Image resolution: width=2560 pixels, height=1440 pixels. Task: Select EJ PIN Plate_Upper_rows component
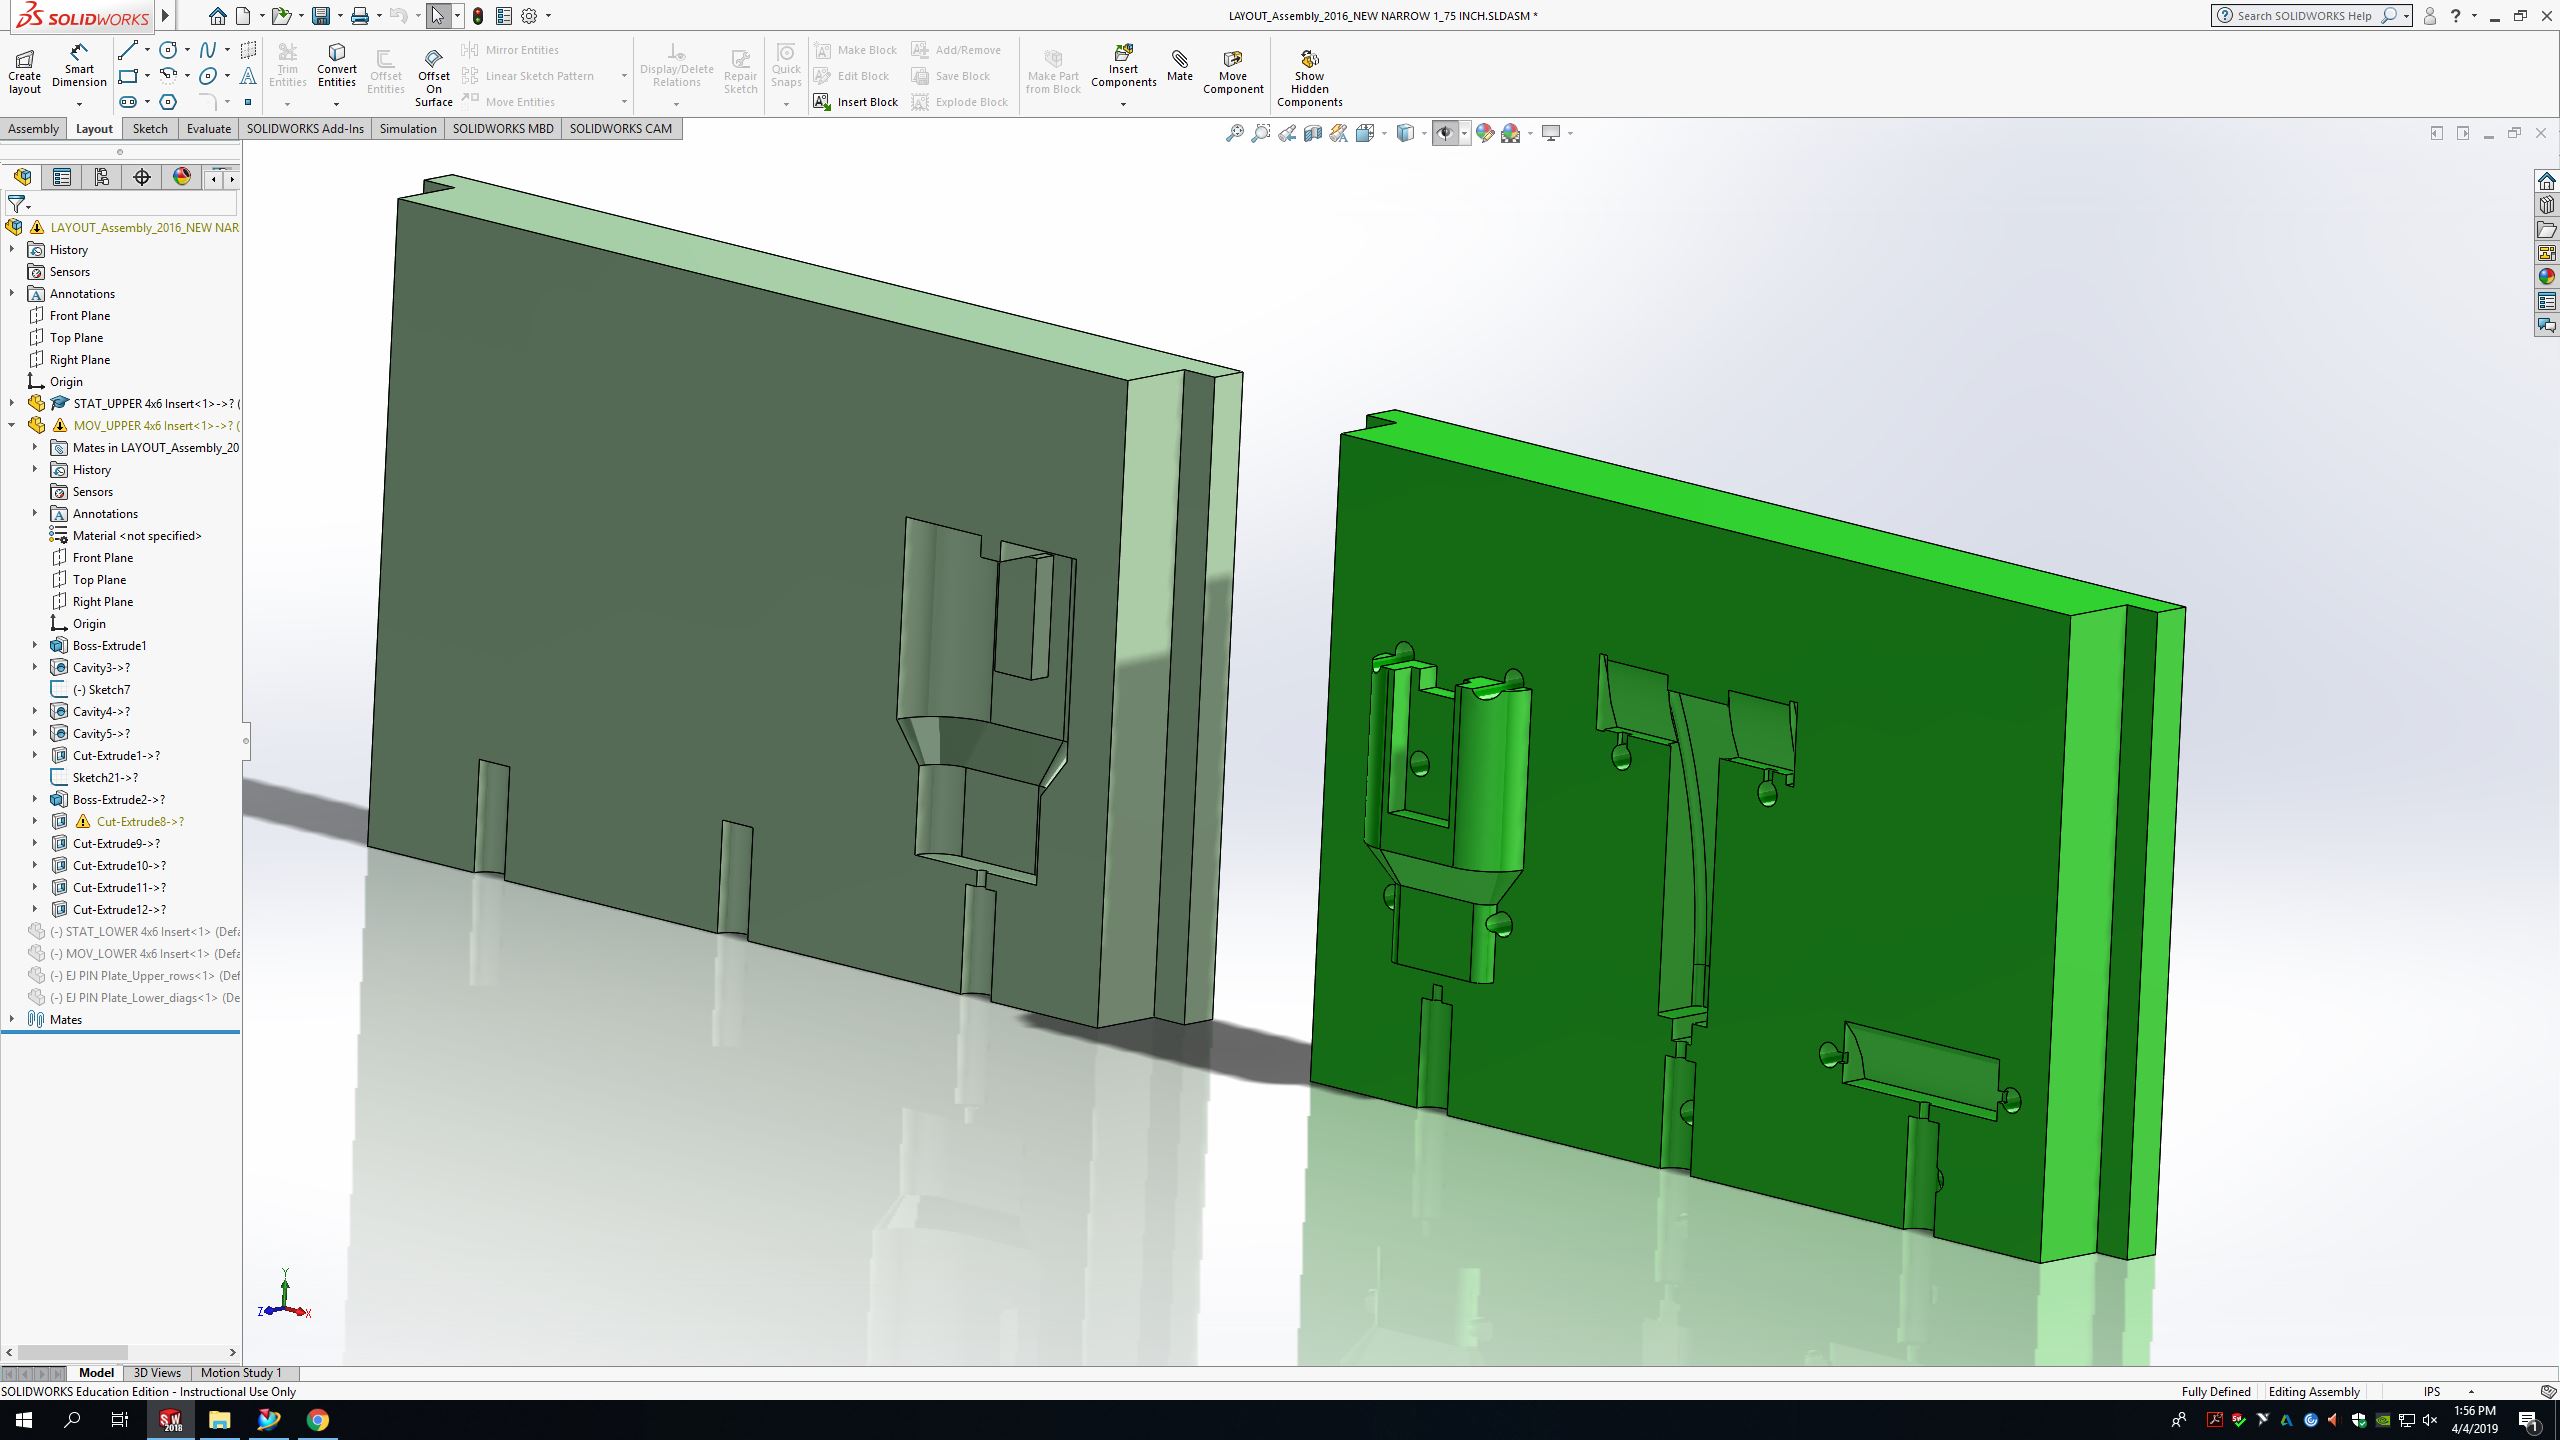click(x=134, y=975)
